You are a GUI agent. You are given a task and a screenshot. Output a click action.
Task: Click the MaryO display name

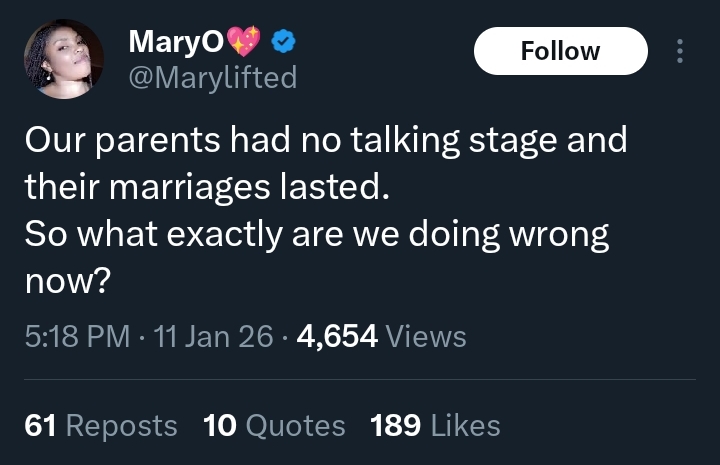(x=176, y=41)
